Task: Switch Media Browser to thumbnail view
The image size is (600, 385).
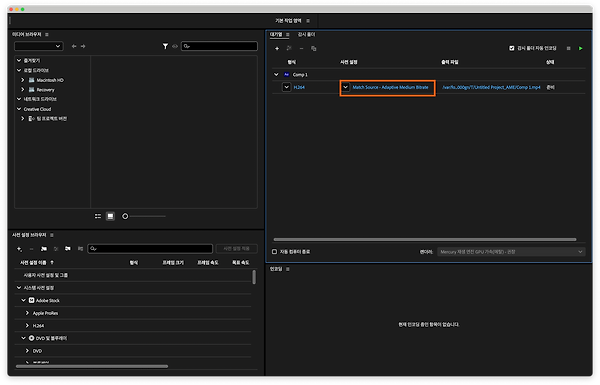Action: (x=110, y=217)
